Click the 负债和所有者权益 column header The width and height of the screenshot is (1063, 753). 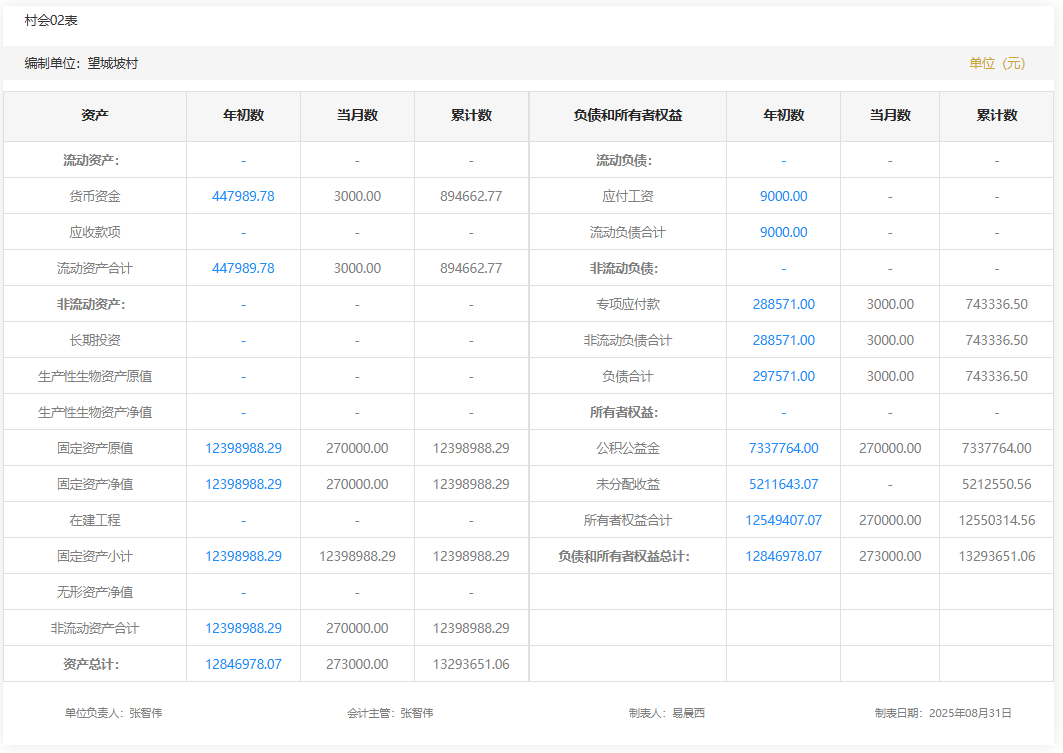click(628, 115)
